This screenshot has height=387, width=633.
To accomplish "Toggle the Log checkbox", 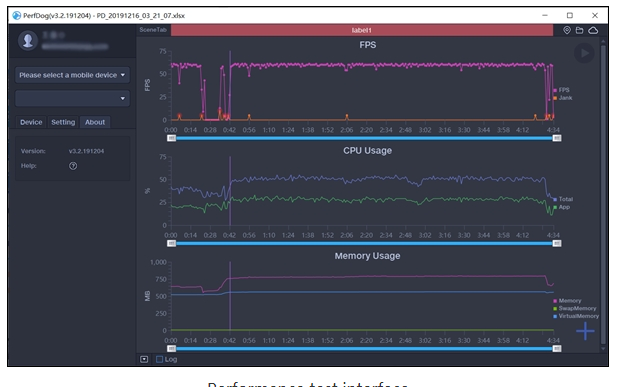I will coord(159,359).
